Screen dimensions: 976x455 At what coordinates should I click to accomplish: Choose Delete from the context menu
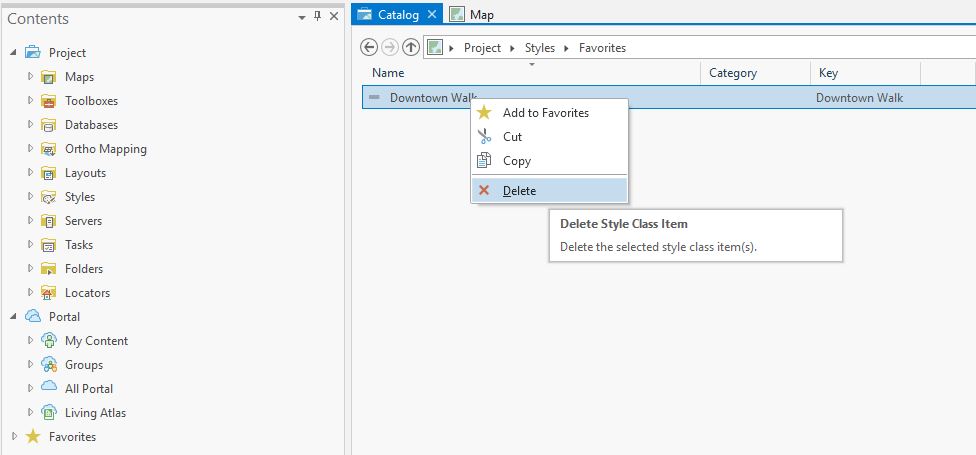click(x=519, y=191)
